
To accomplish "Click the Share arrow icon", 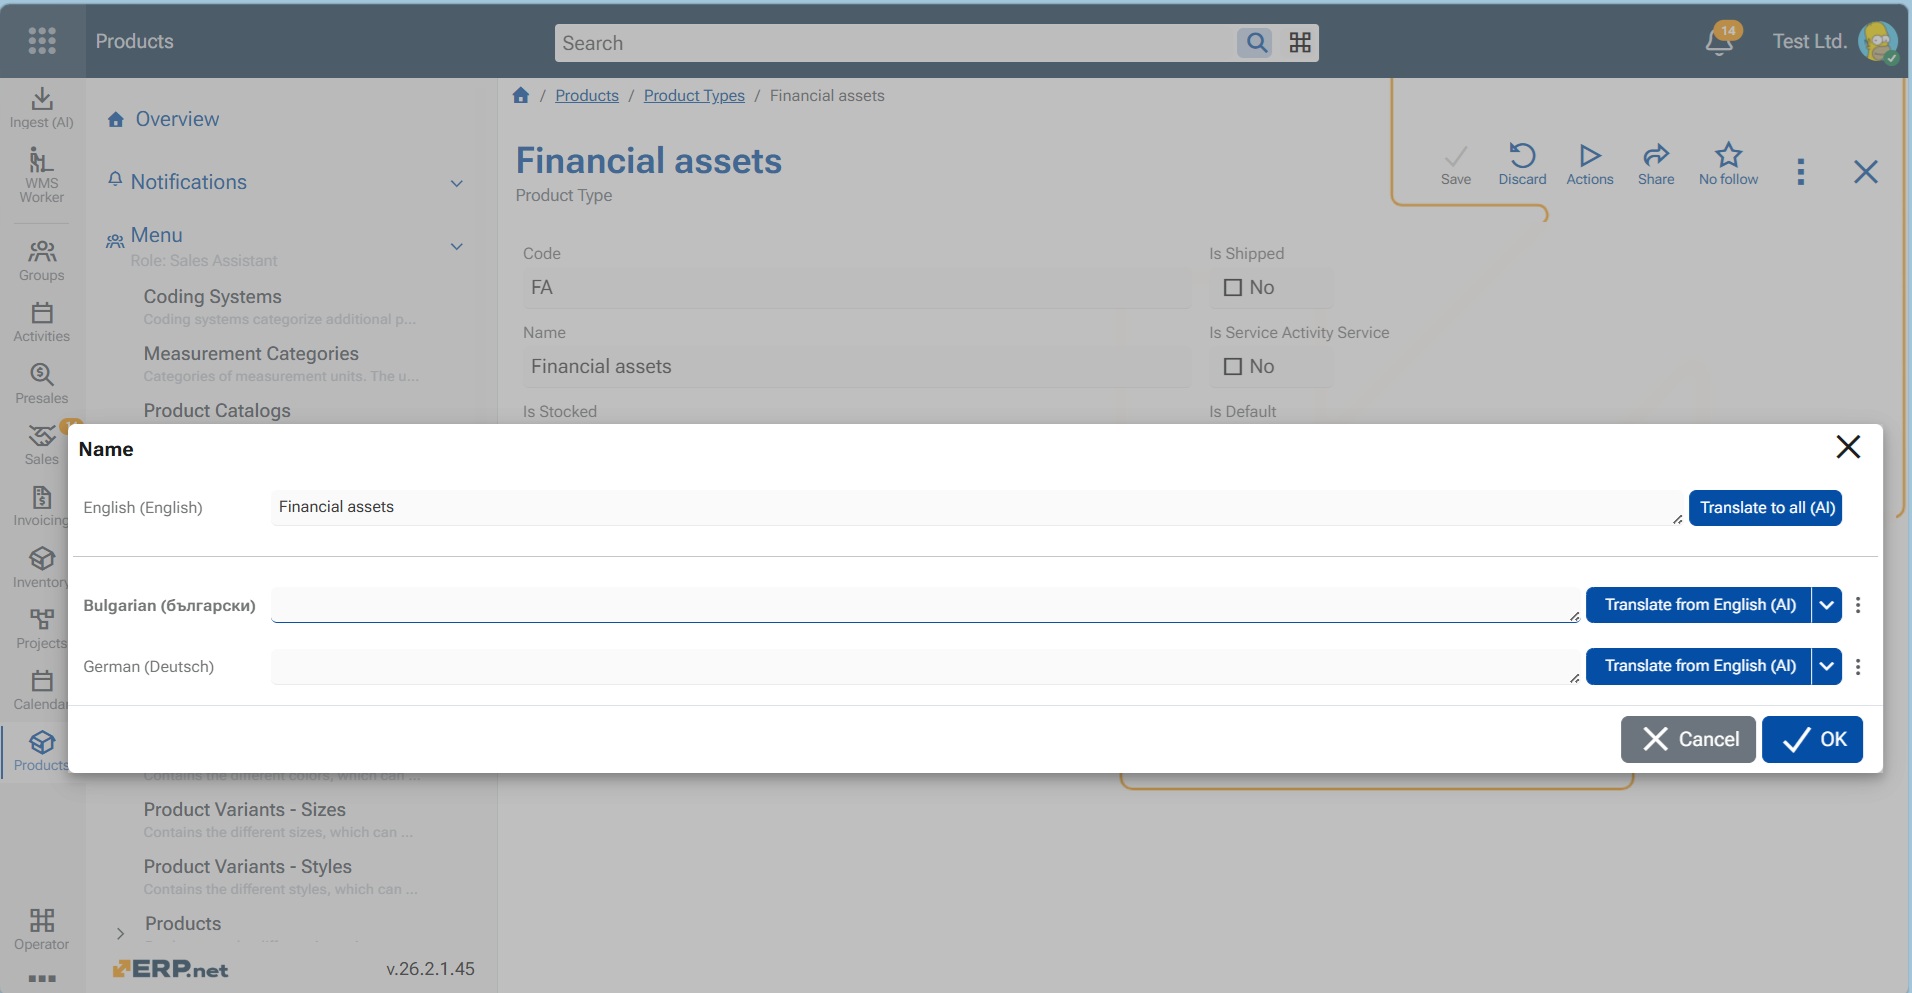I will pos(1656,156).
